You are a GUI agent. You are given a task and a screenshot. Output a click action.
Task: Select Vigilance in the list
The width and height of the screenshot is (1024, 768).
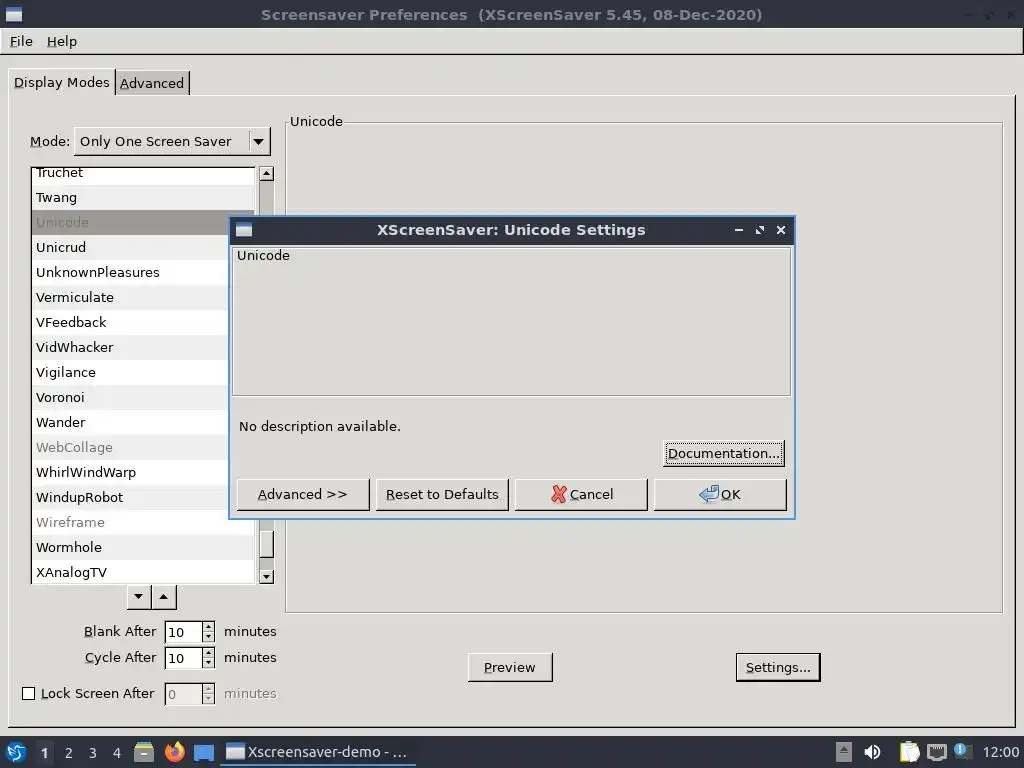pyautogui.click(x=131, y=372)
